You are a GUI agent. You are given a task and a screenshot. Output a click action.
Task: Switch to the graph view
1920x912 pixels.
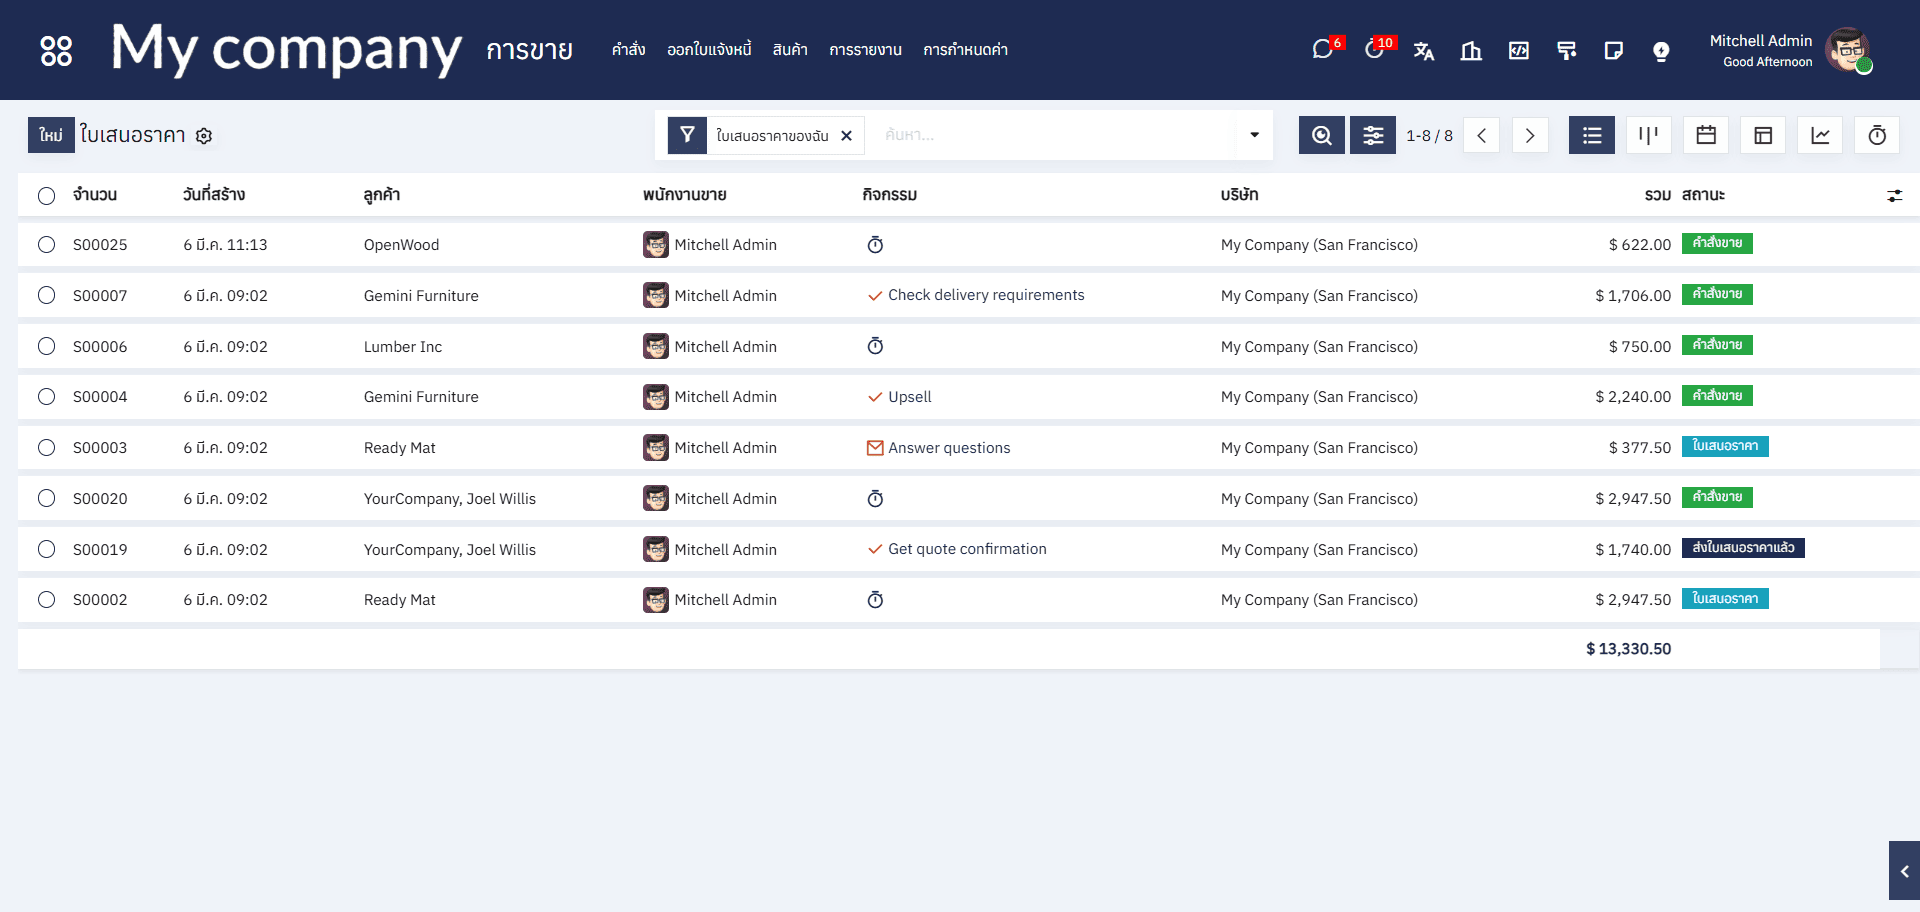tap(1820, 135)
